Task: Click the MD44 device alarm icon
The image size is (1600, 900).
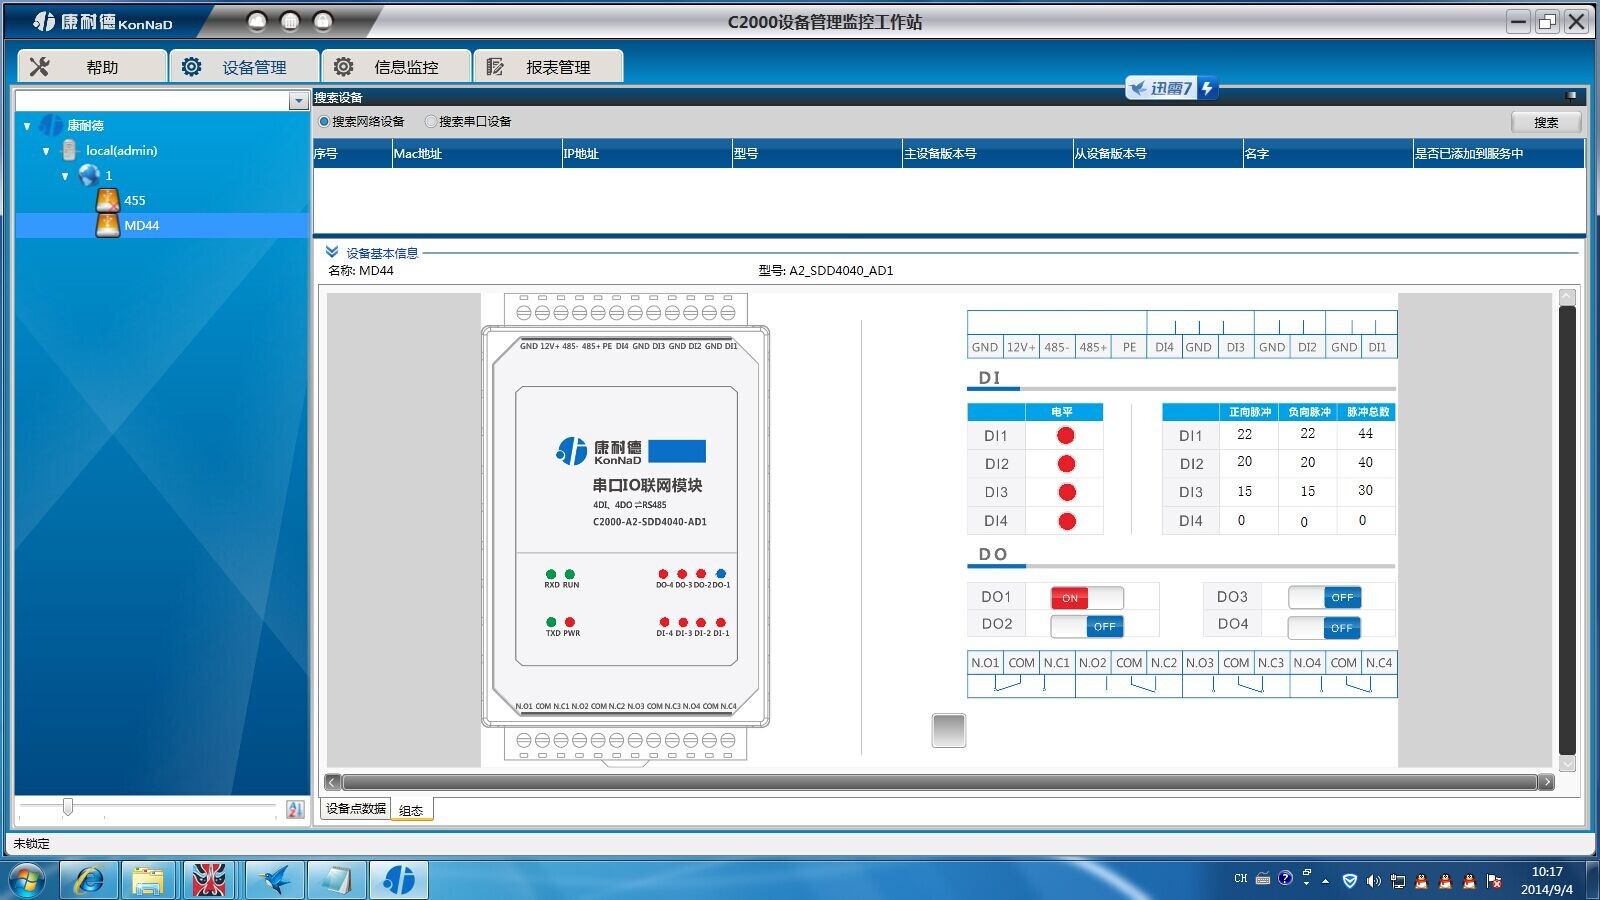Action: click(108, 225)
